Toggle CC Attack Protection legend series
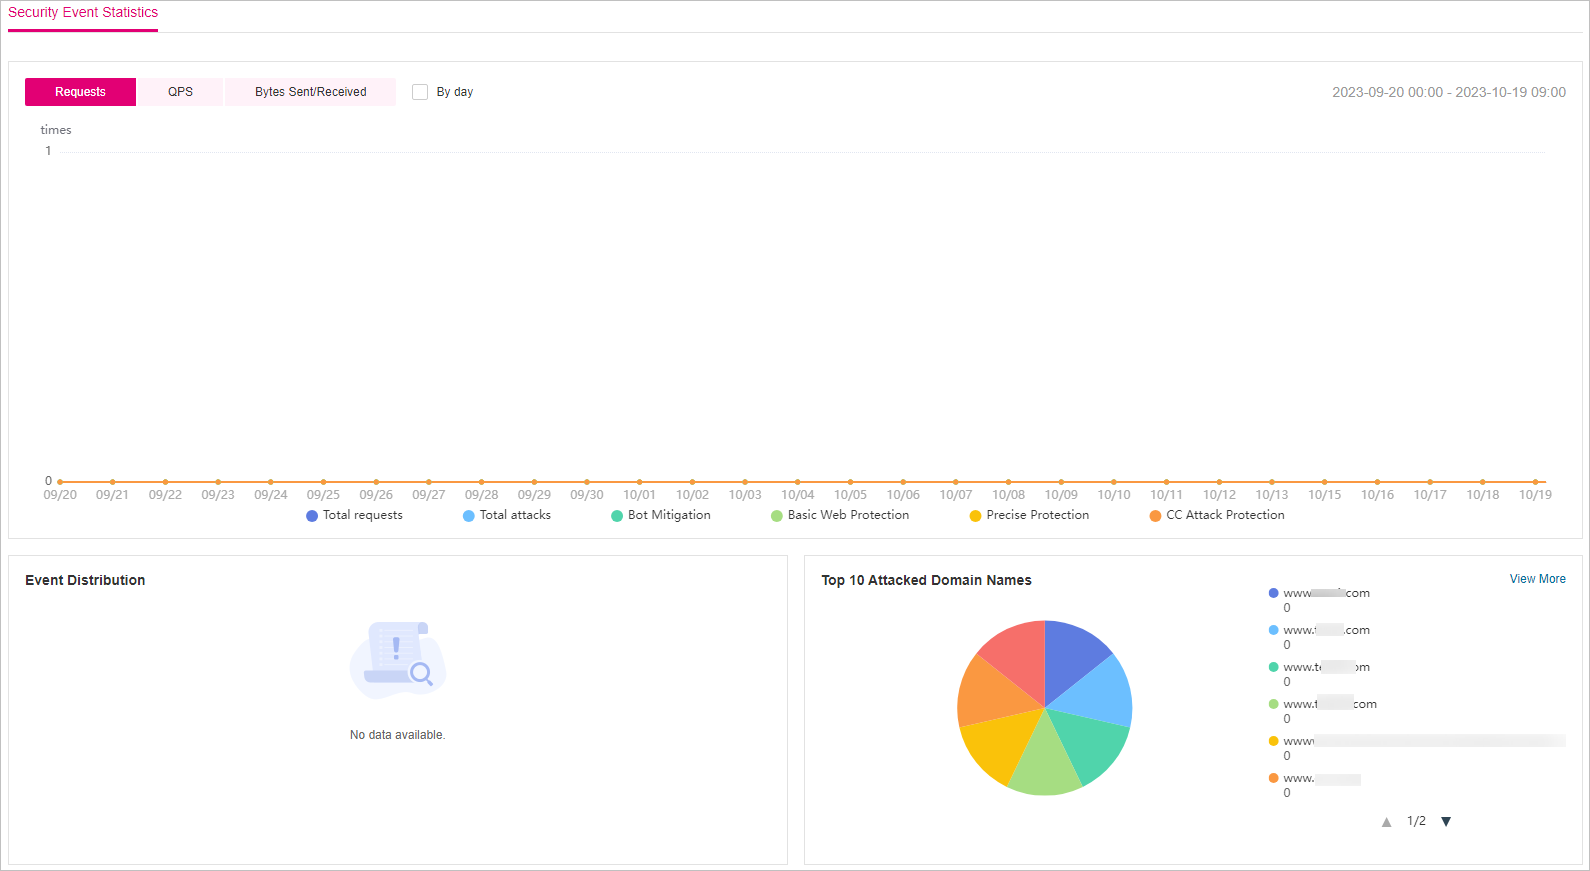Screen dimensions: 1590x871 (x=1217, y=515)
